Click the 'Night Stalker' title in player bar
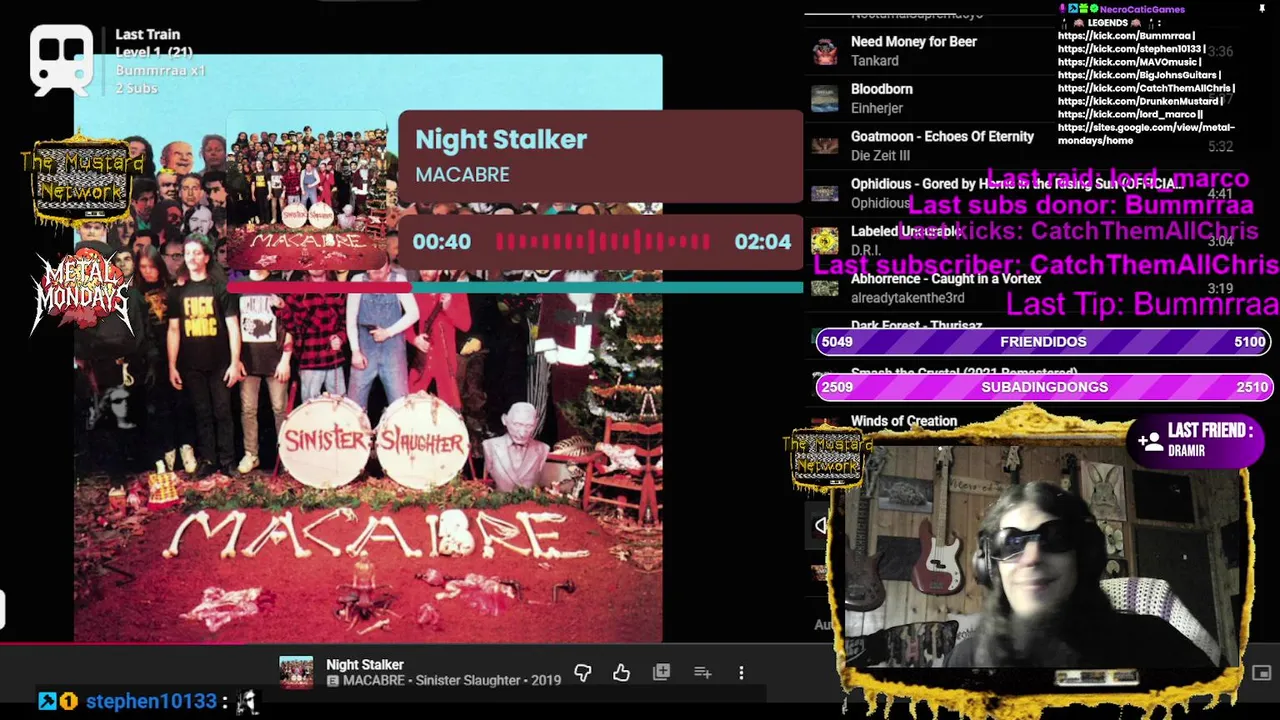Screen dimensions: 1280x720 [x=365, y=665]
